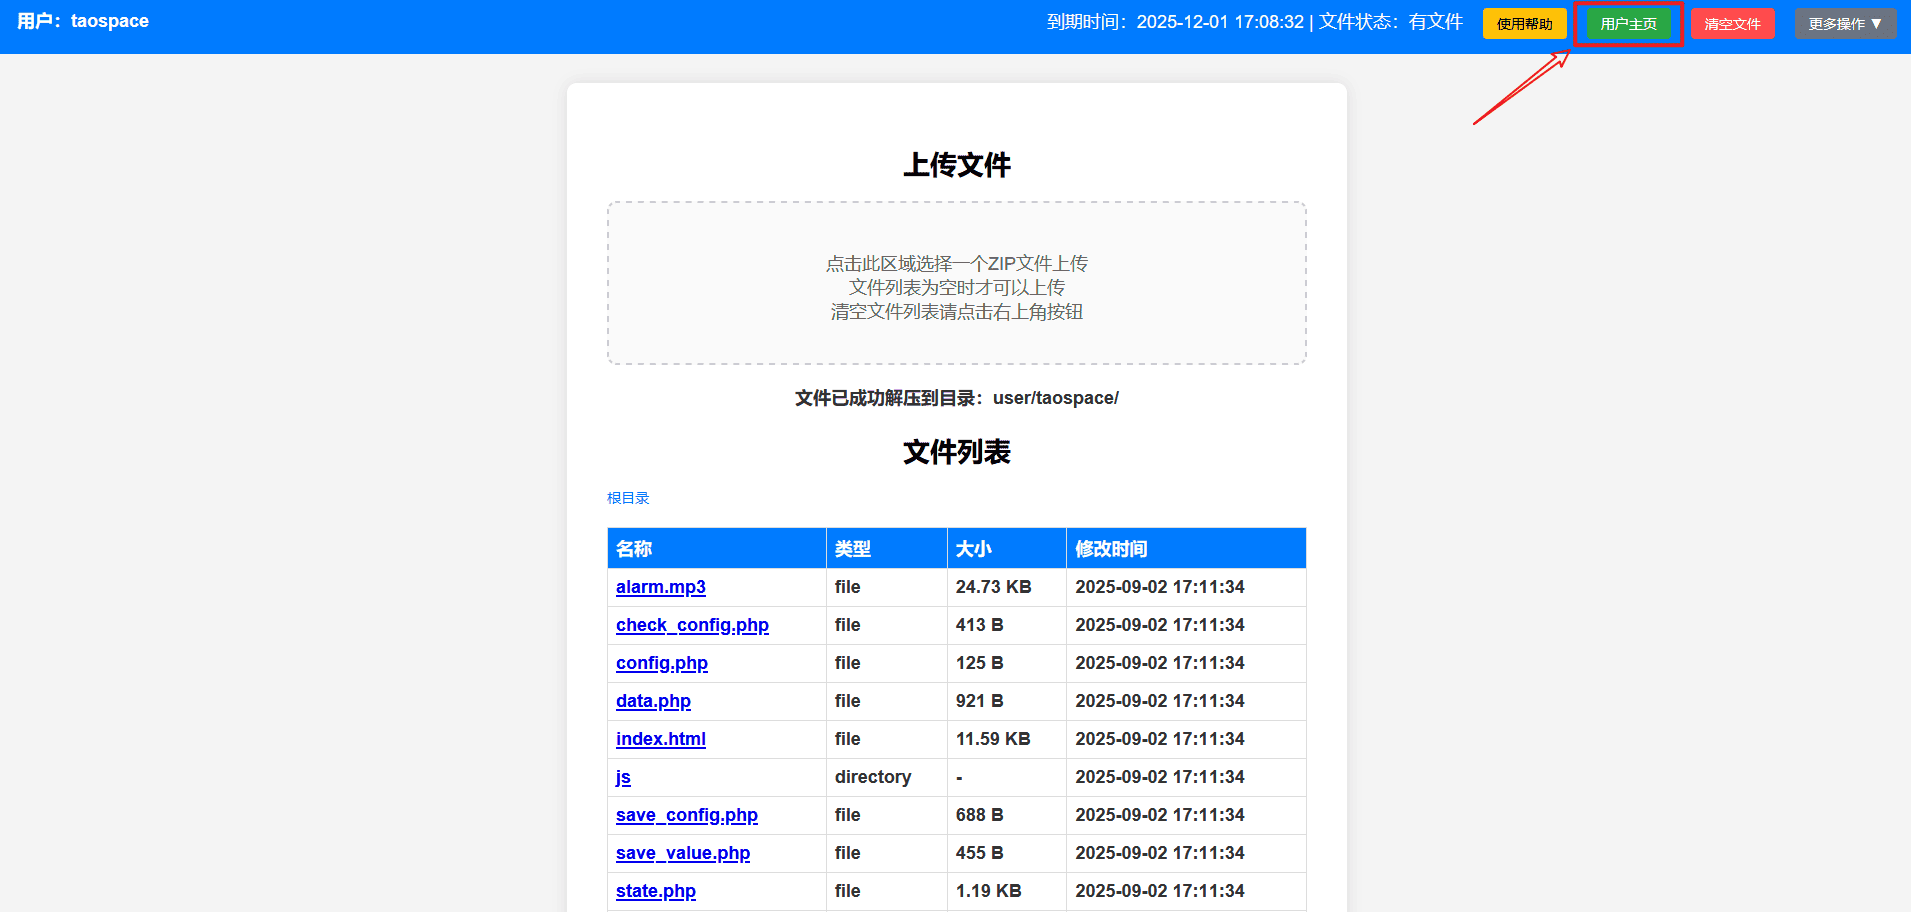Image resolution: width=1911 pixels, height=912 pixels.
Task: Click the save_value.php file link
Action: click(682, 853)
